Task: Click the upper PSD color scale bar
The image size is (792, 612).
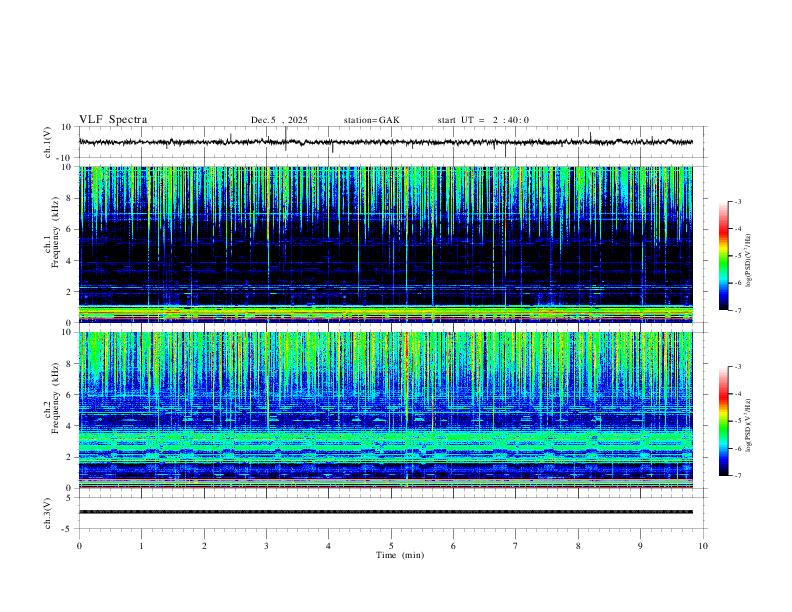Action: [724, 256]
